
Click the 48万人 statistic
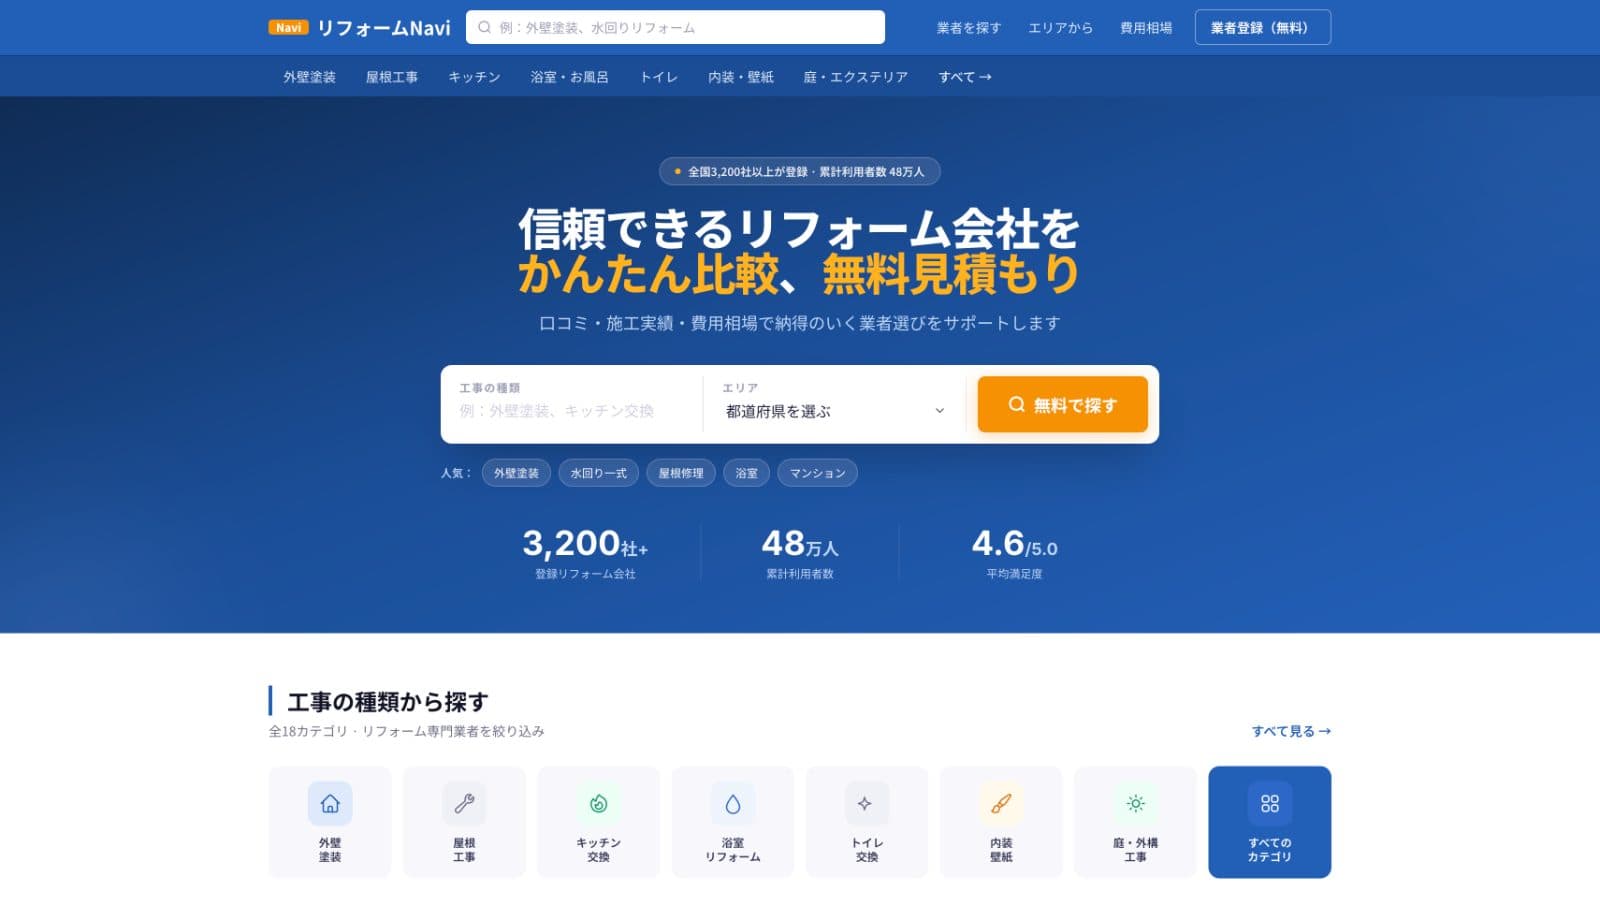click(x=800, y=552)
